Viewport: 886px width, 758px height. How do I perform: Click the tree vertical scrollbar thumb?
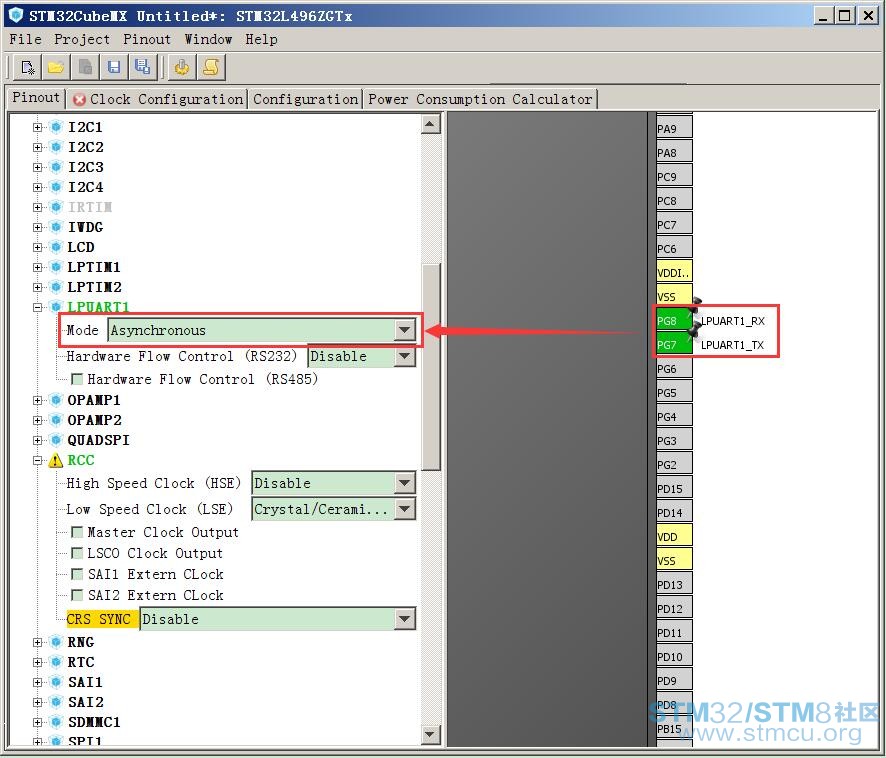tap(431, 367)
